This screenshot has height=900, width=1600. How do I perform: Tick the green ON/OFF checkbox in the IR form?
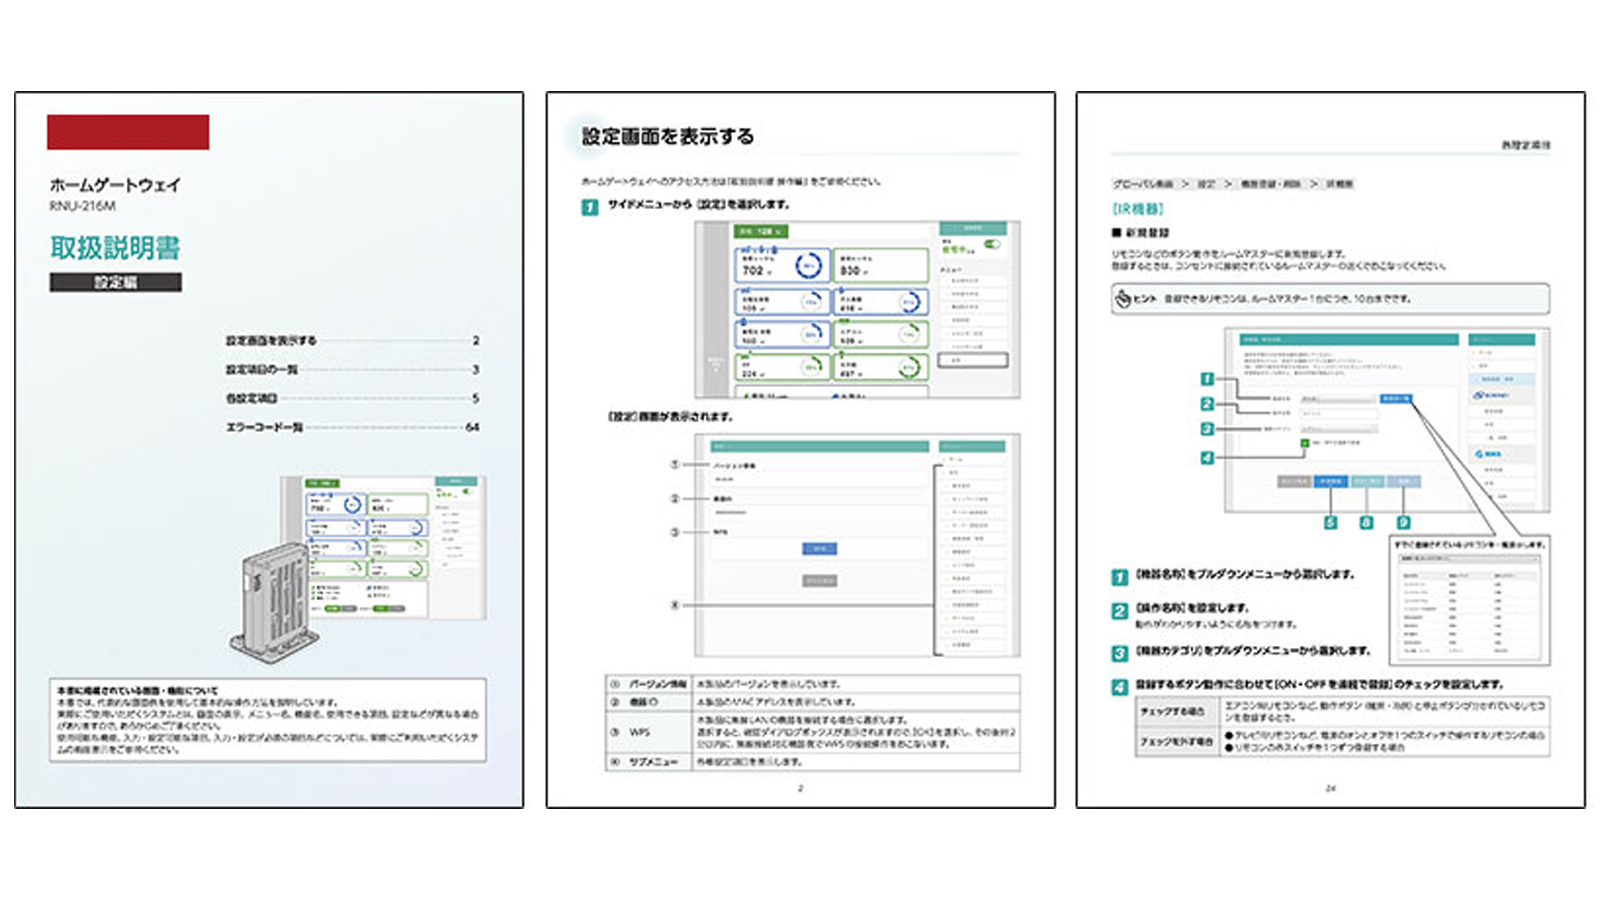click(x=1305, y=442)
